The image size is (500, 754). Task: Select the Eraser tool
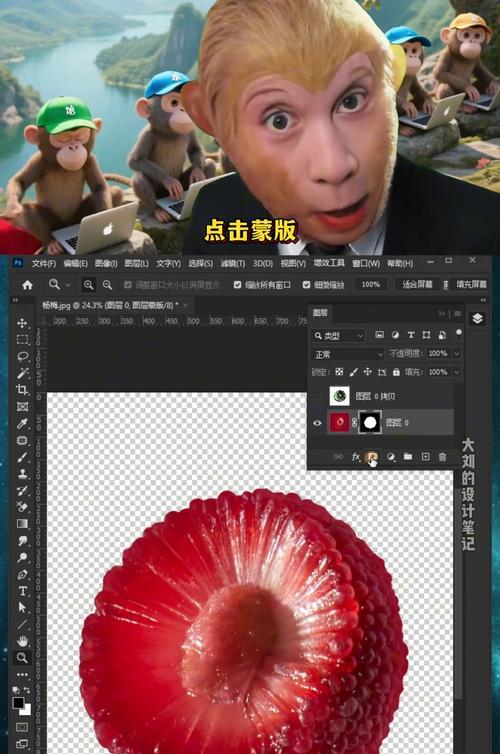pyautogui.click(x=22, y=506)
